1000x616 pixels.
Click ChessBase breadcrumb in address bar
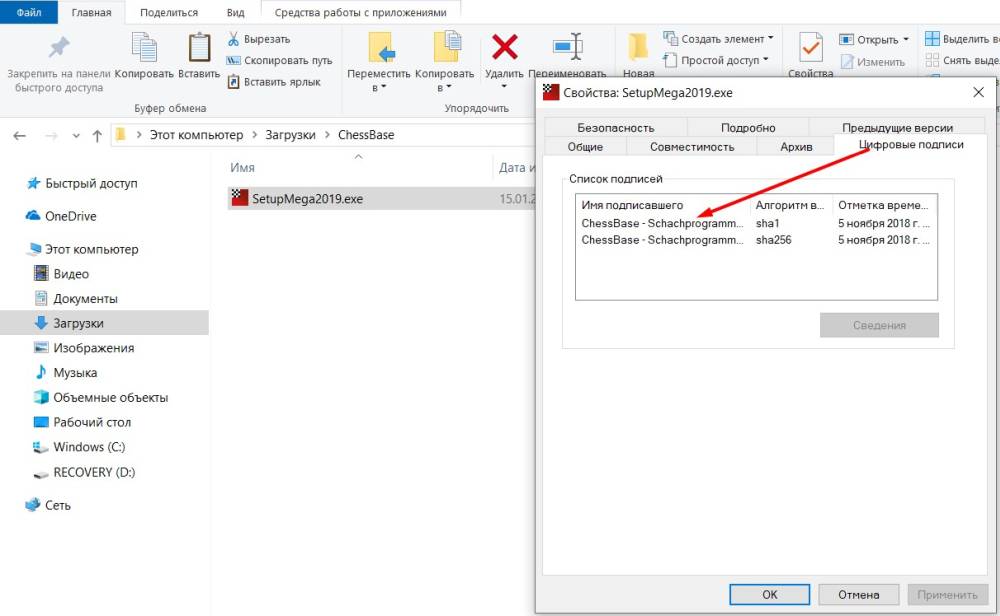pos(366,135)
